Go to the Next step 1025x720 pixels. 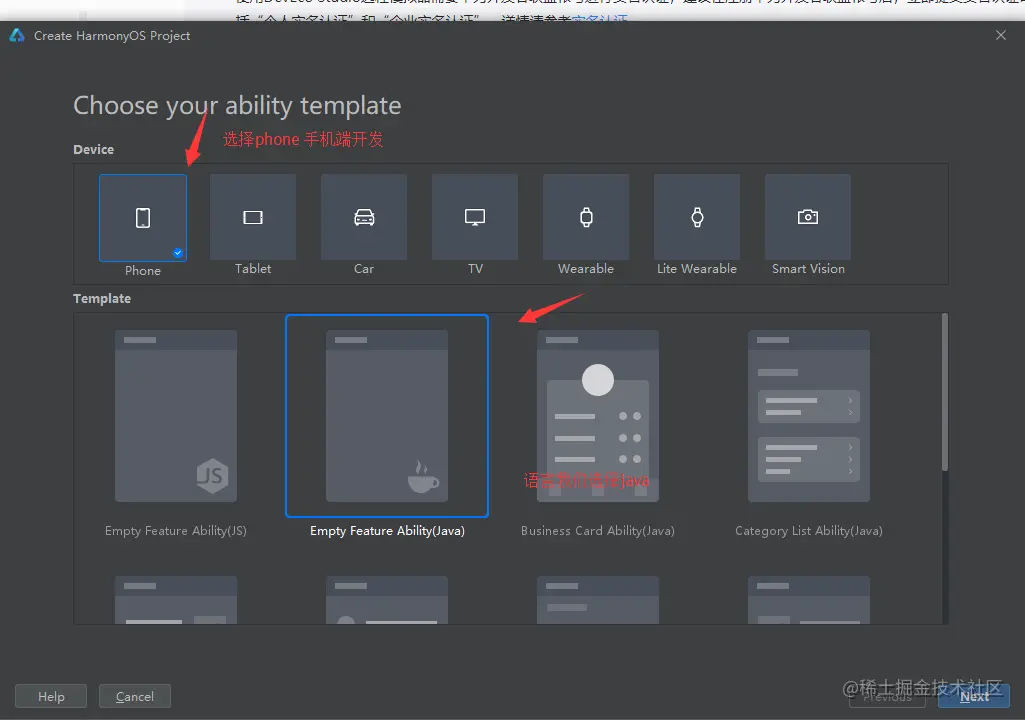tap(974, 696)
